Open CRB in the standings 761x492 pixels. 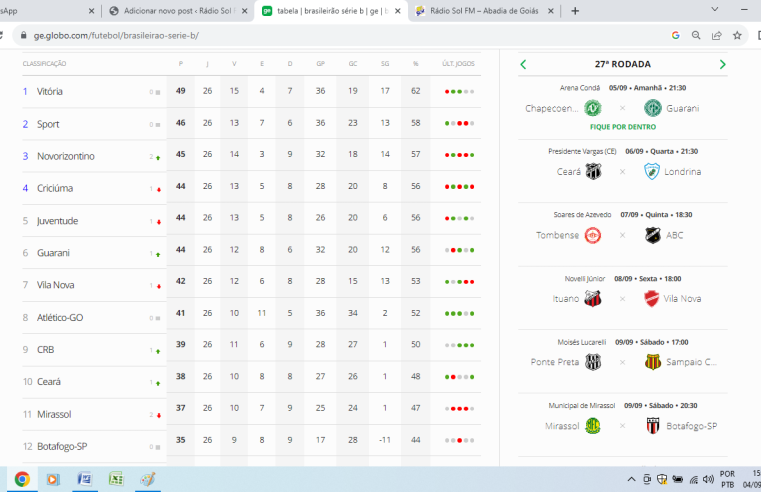point(46,349)
